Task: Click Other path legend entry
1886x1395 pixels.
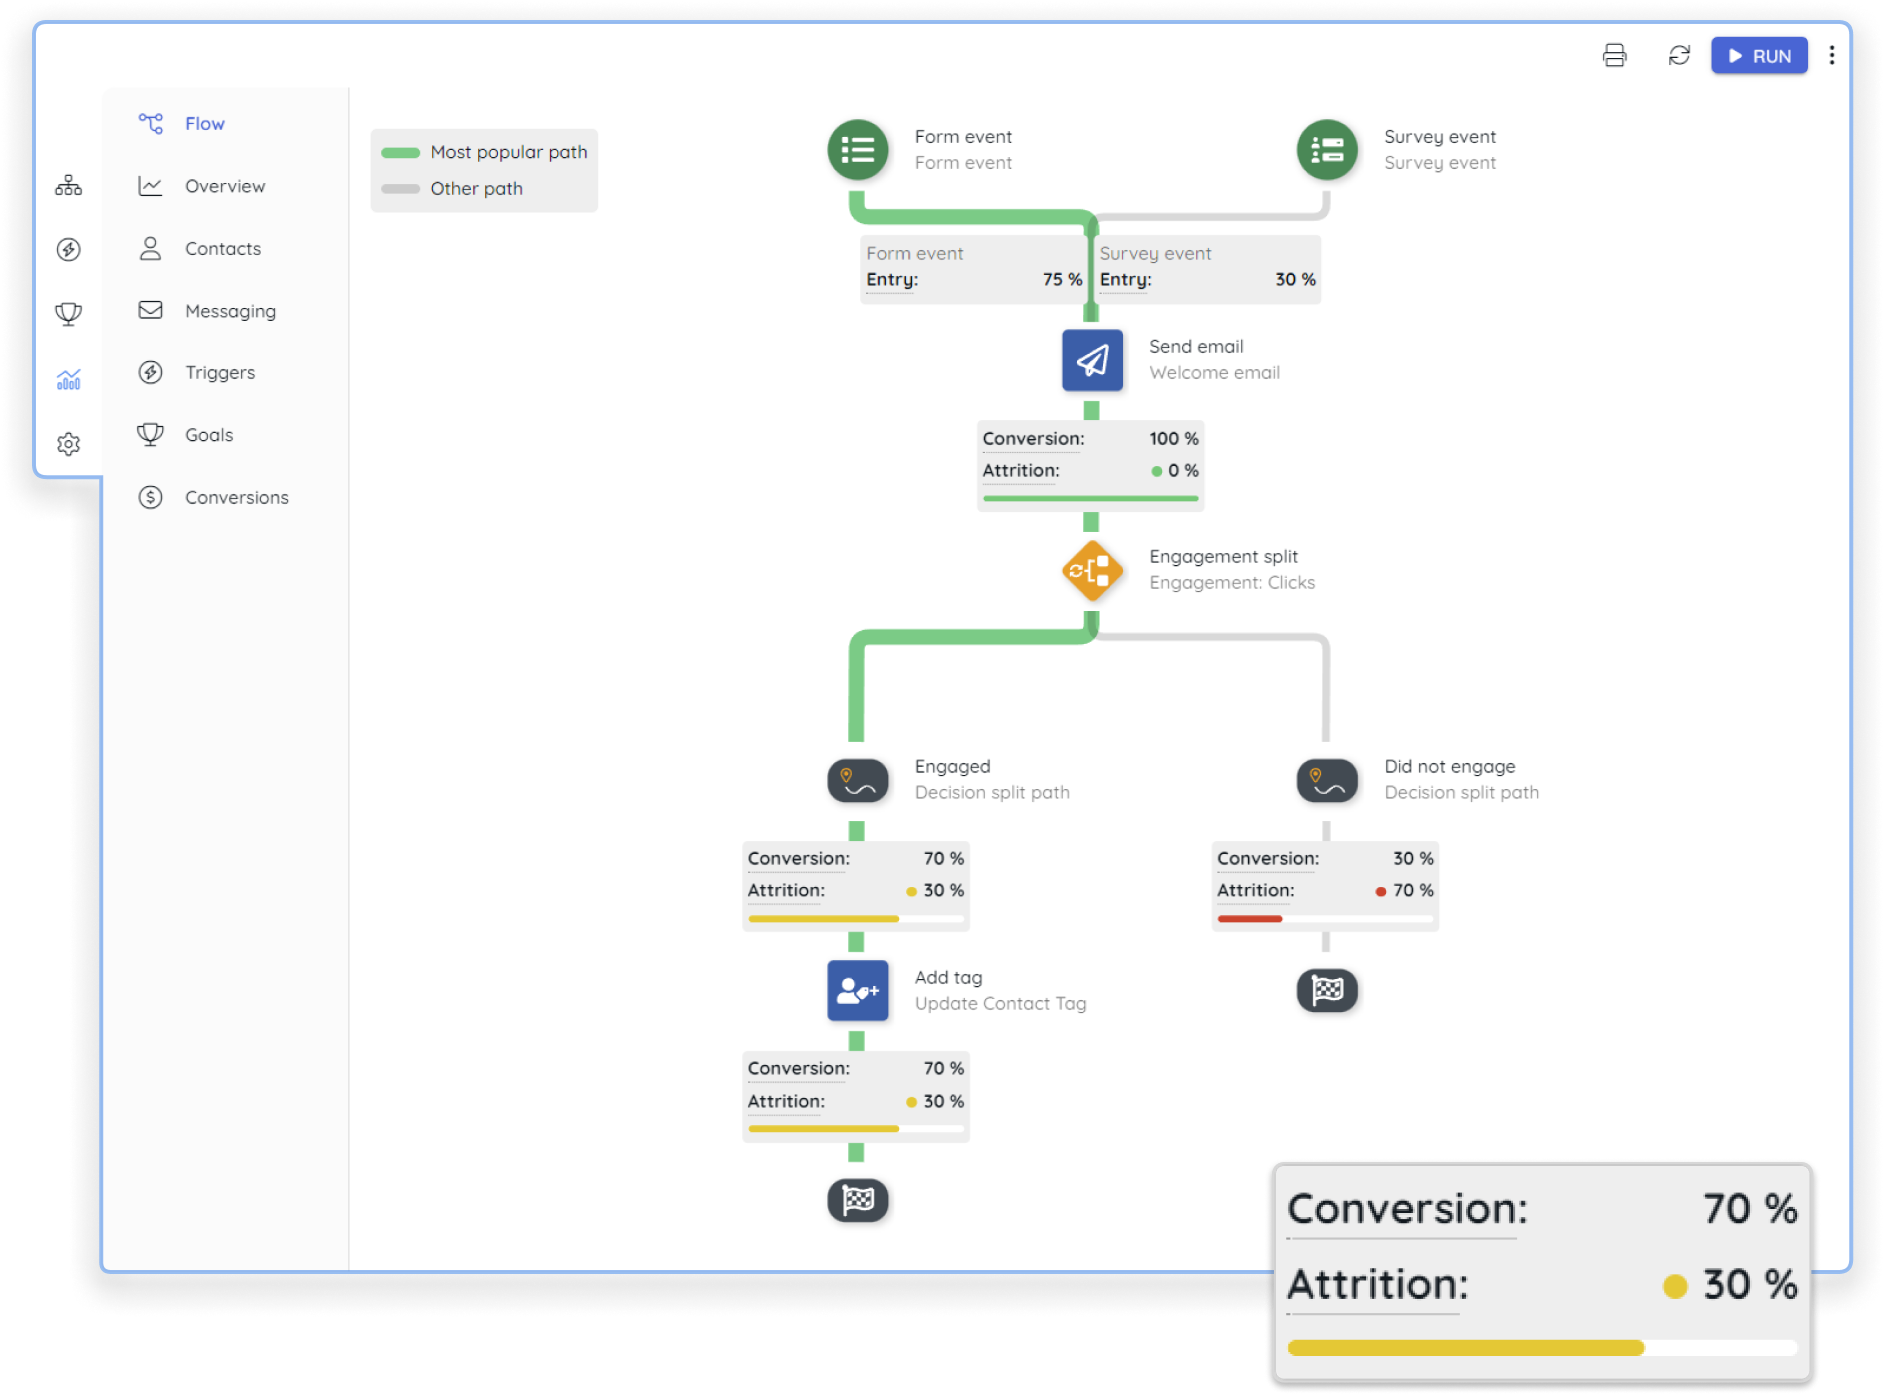Action: tap(452, 189)
